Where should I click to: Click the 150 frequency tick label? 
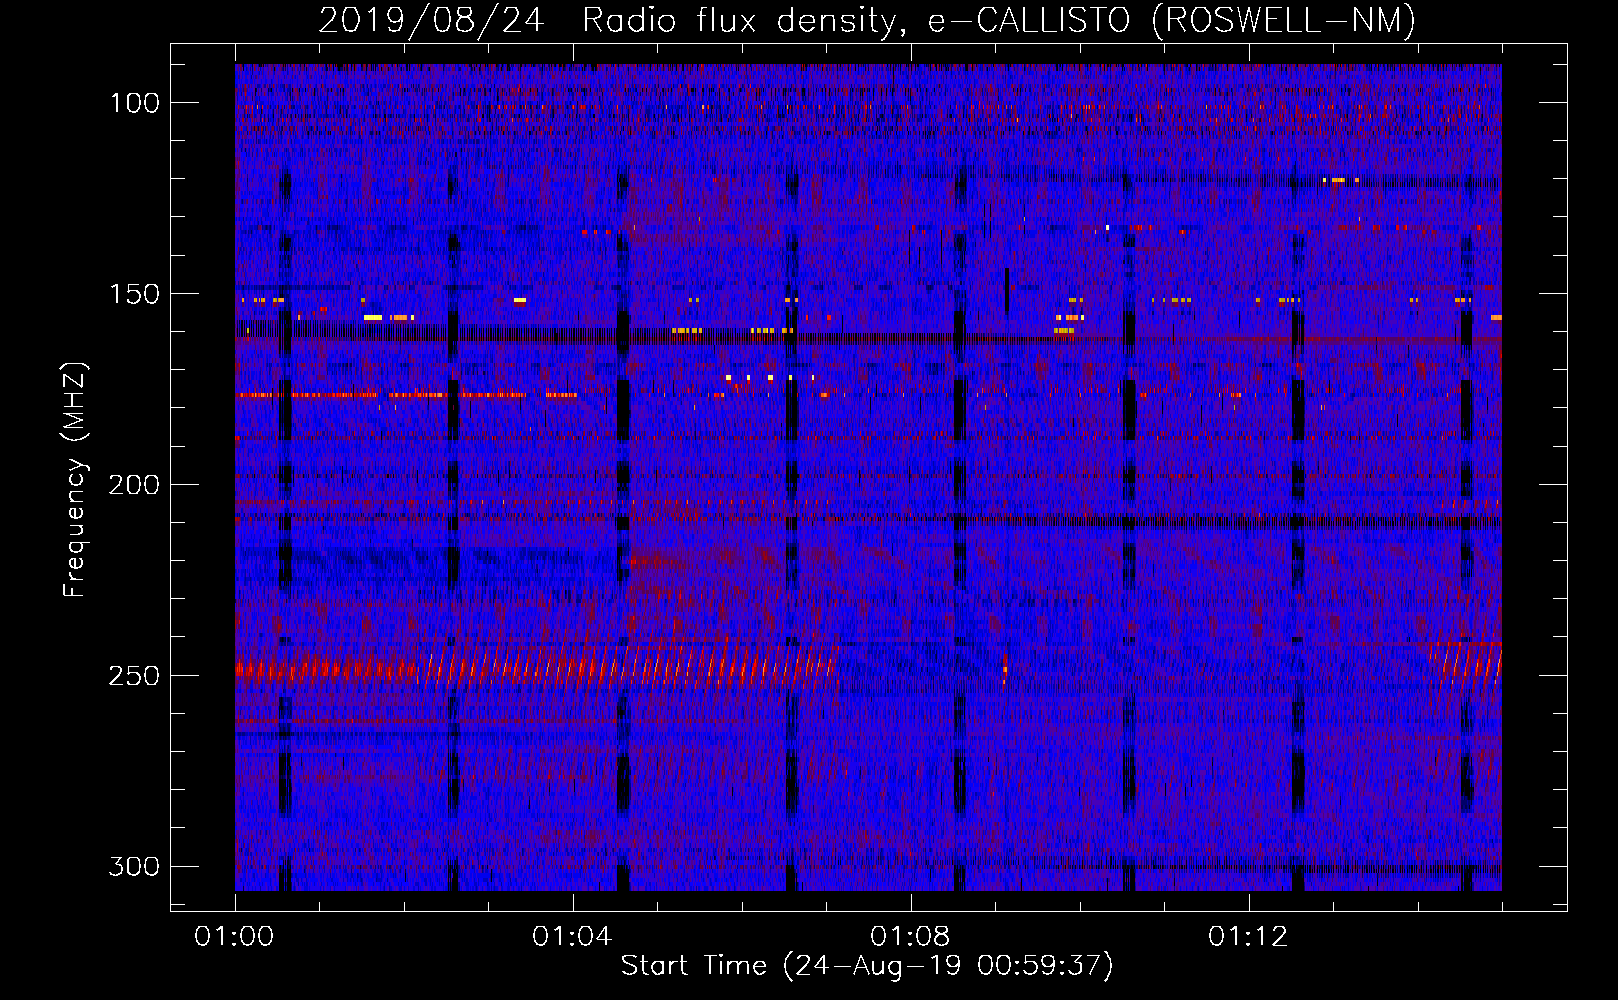[134, 294]
